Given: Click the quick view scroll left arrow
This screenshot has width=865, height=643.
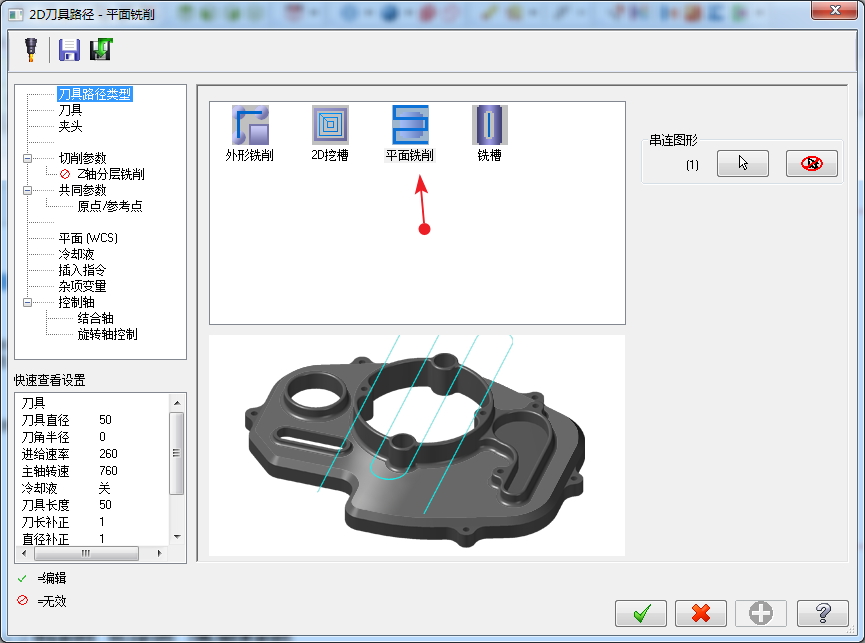Looking at the screenshot, I should [24, 553].
